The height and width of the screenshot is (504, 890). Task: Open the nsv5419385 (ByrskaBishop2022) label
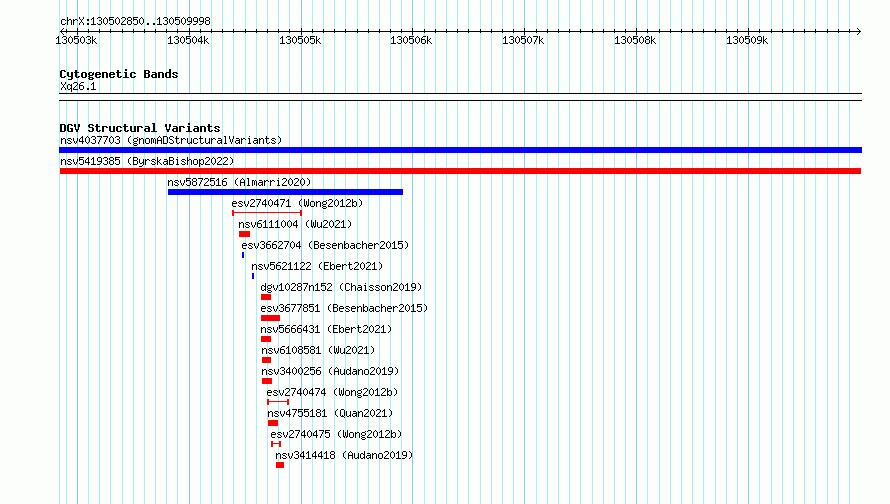tap(147, 161)
